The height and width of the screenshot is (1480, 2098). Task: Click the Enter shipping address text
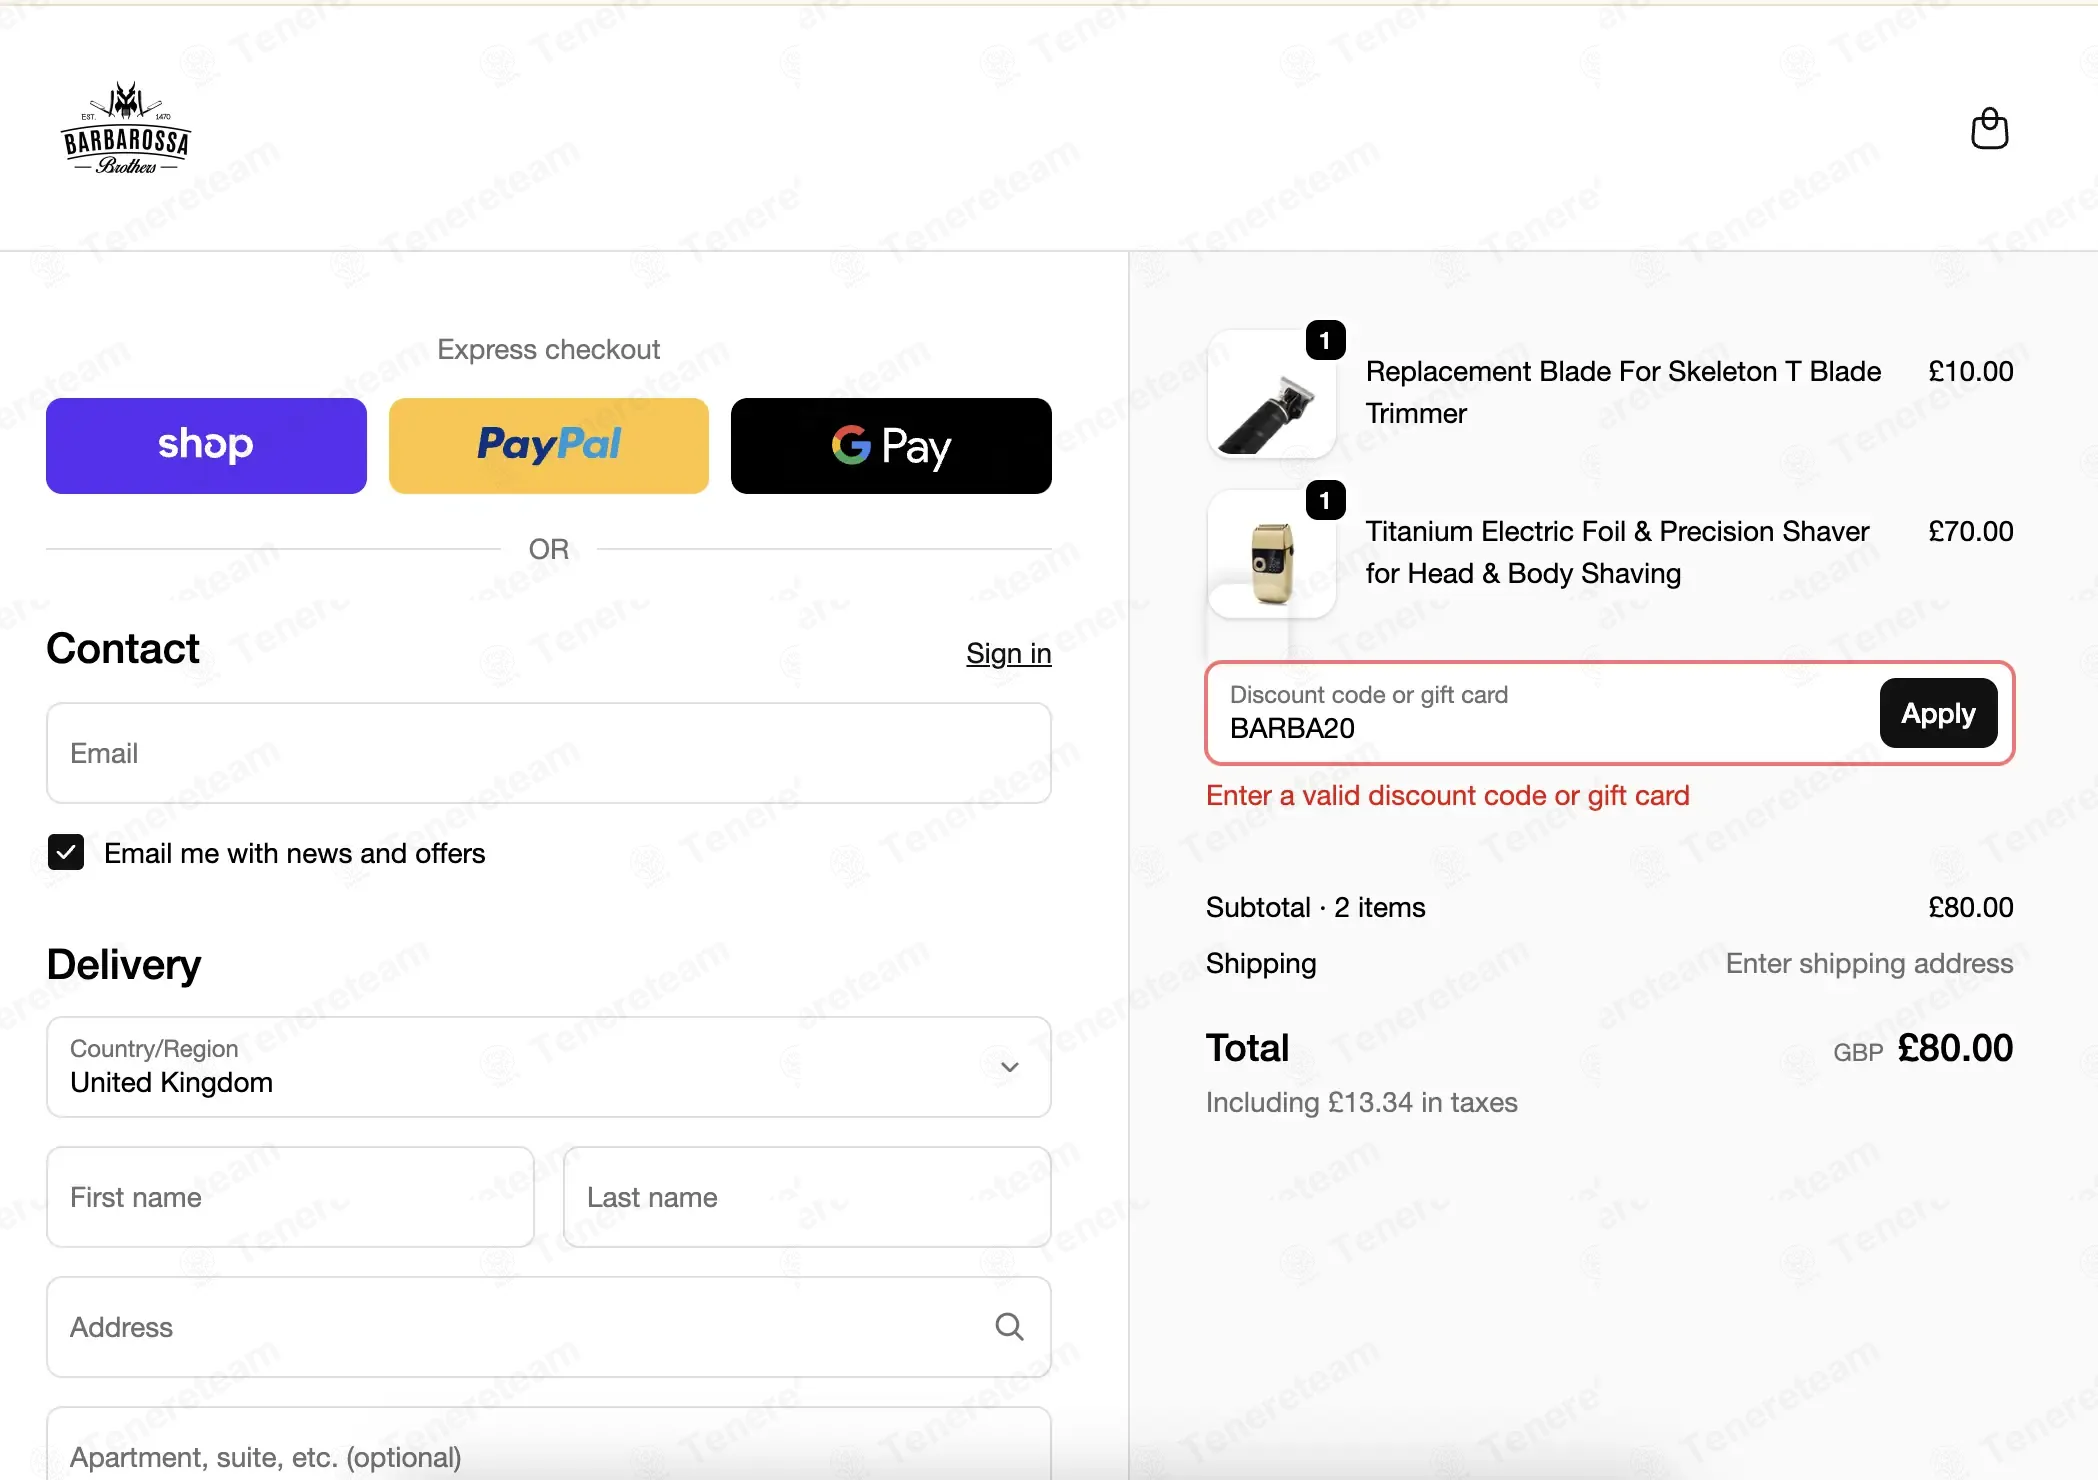(x=1870, y=964)
